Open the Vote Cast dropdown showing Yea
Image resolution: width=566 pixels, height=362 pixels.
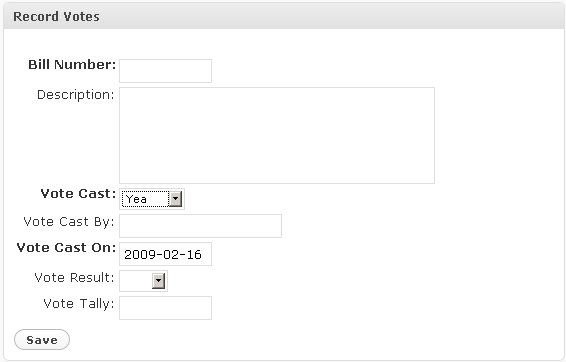(x=152, y=199)
